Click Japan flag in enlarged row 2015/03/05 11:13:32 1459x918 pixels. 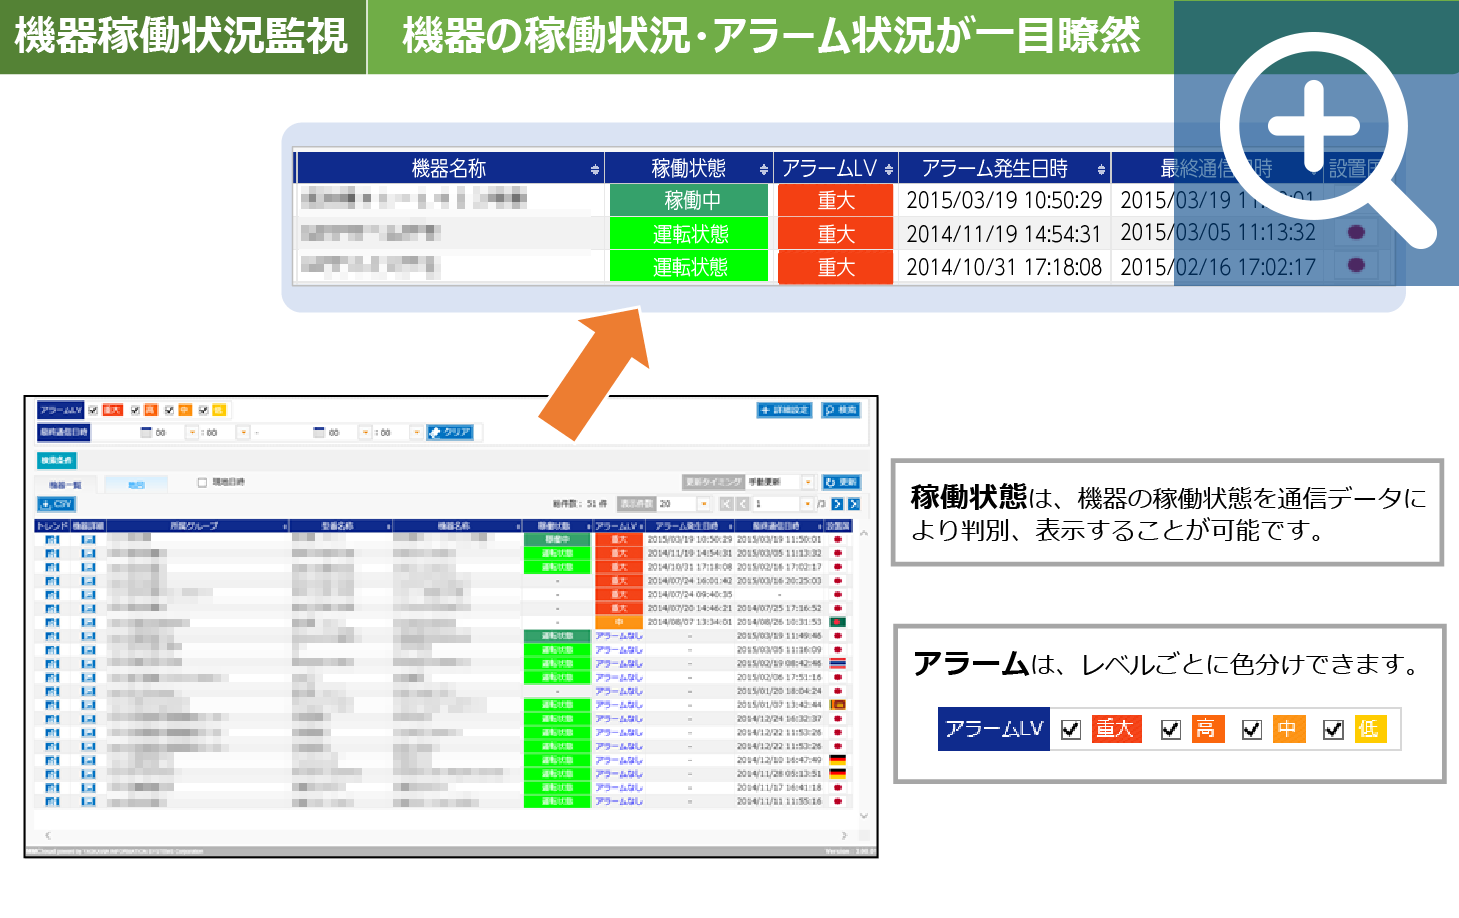[1356, 232]
